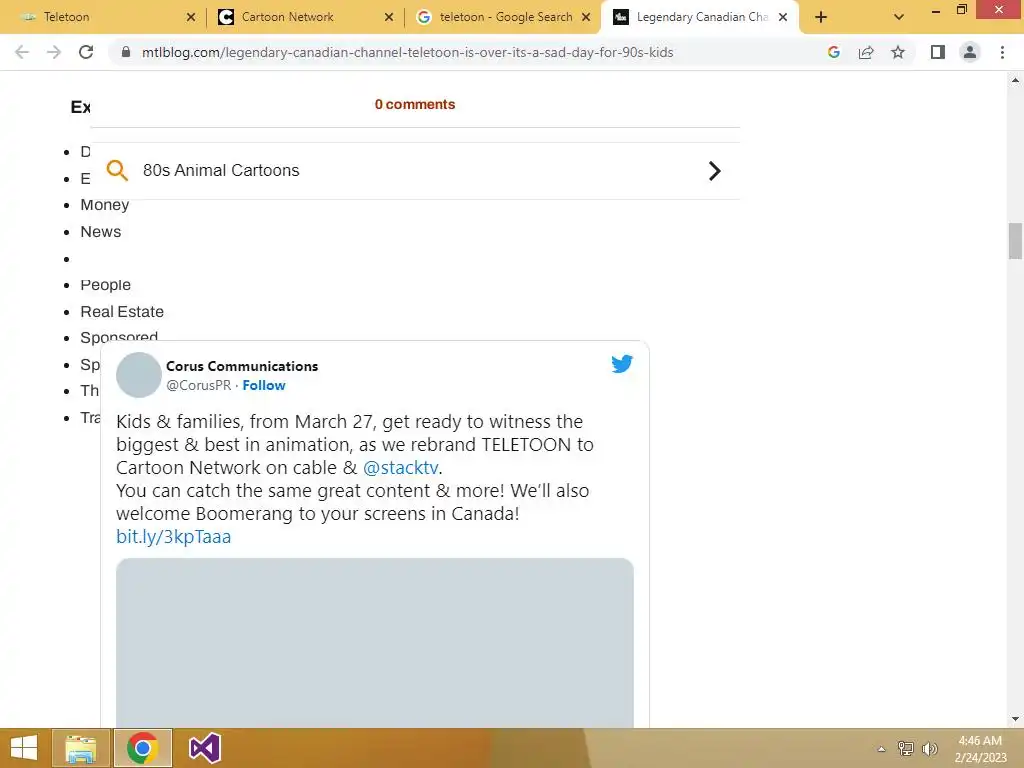Open the News category link
Image resolution: width=1024 pixels, height=768 pixels.
coord(101,232)
